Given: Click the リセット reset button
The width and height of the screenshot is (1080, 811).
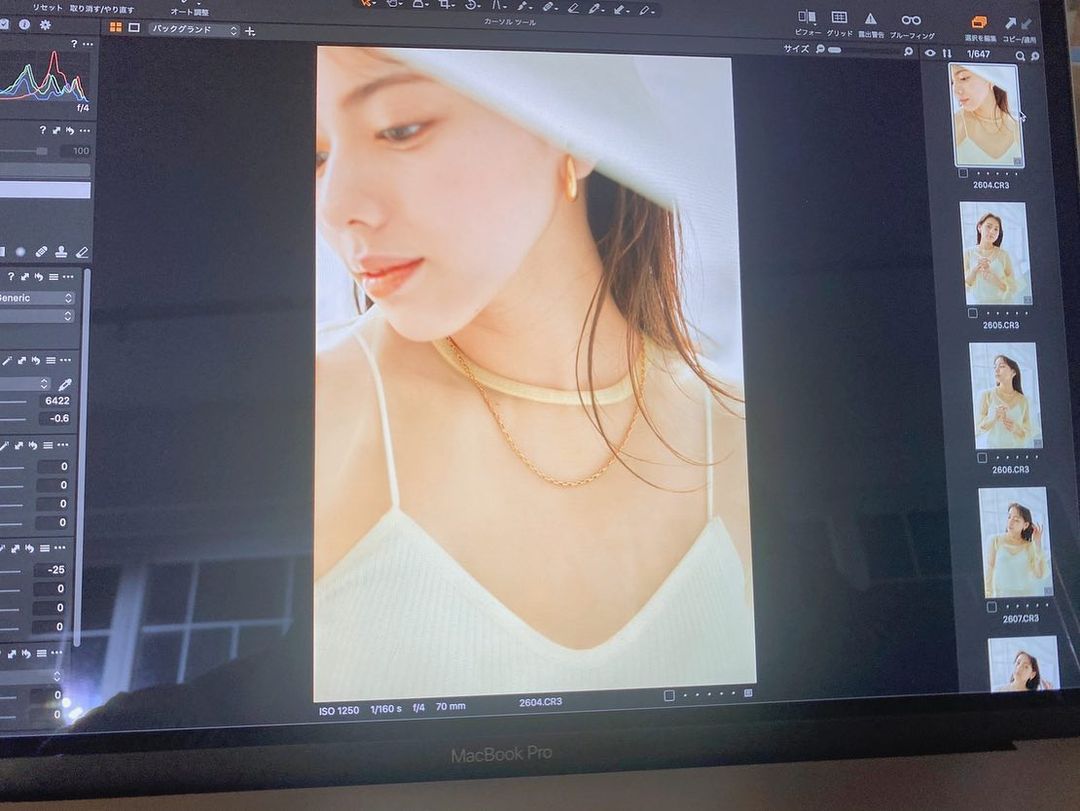Looking at the screenshot, I should point(48,8).
